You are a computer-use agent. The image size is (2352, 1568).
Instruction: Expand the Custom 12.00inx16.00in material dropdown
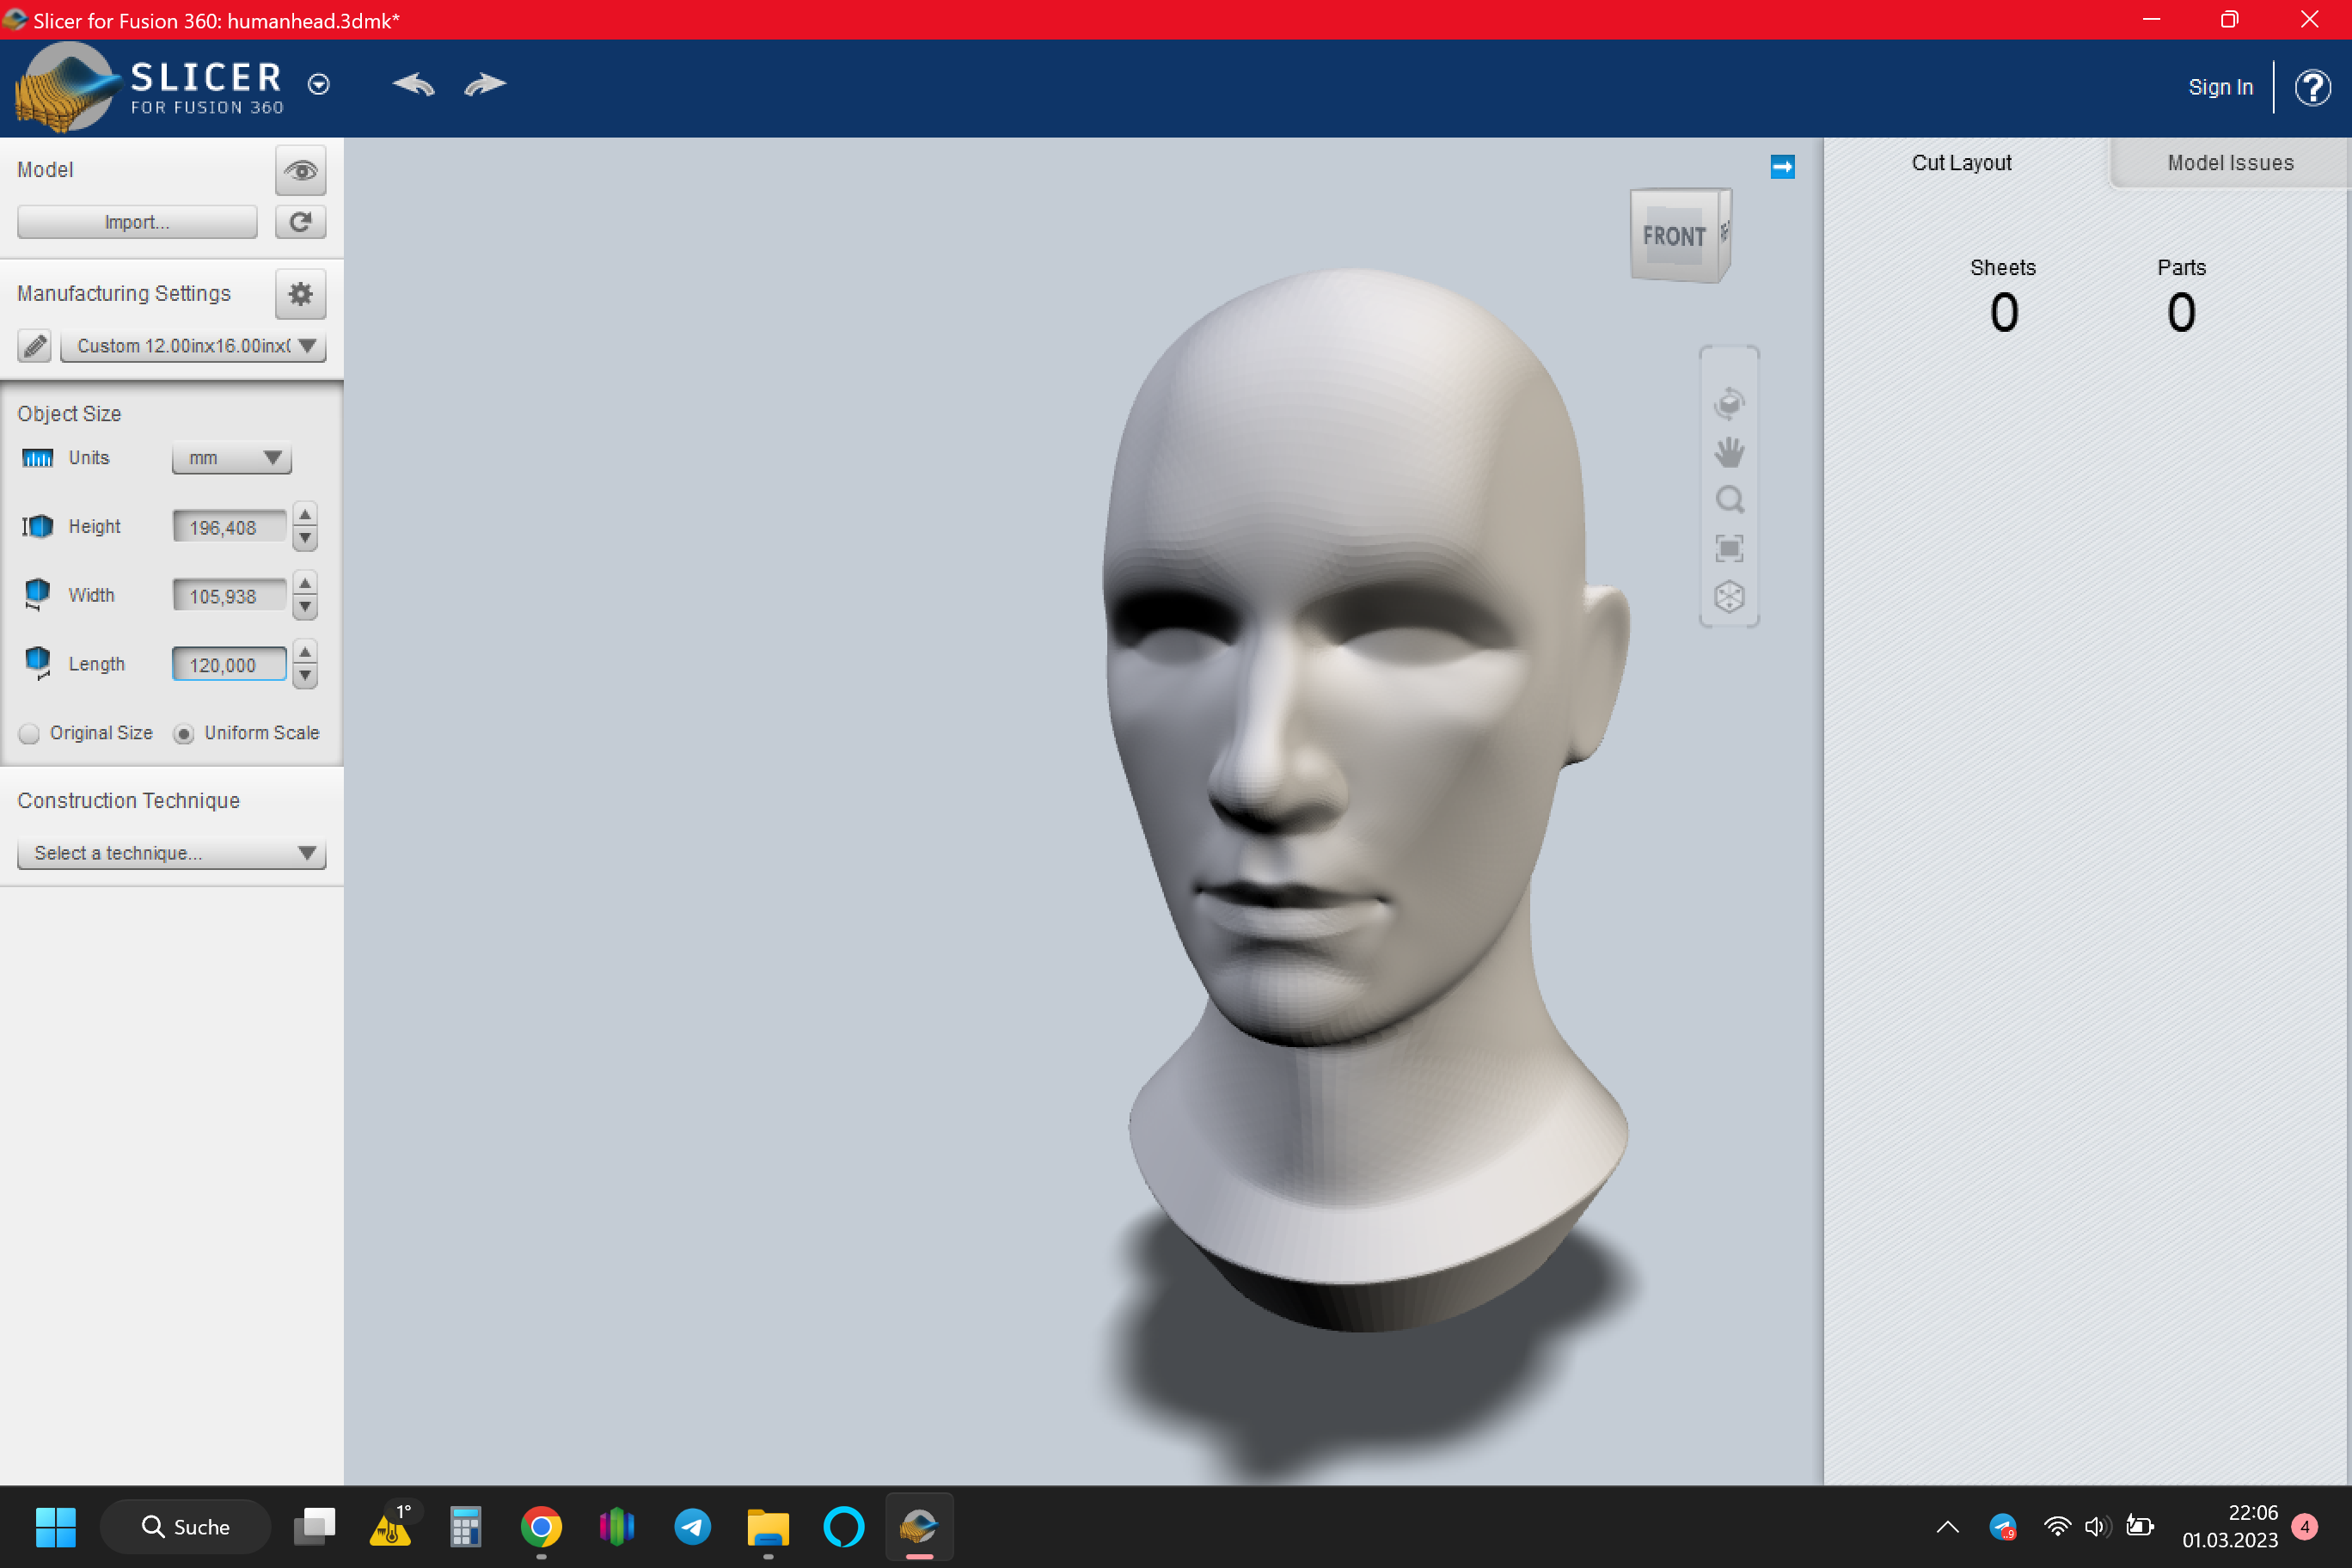pos(194,346)
